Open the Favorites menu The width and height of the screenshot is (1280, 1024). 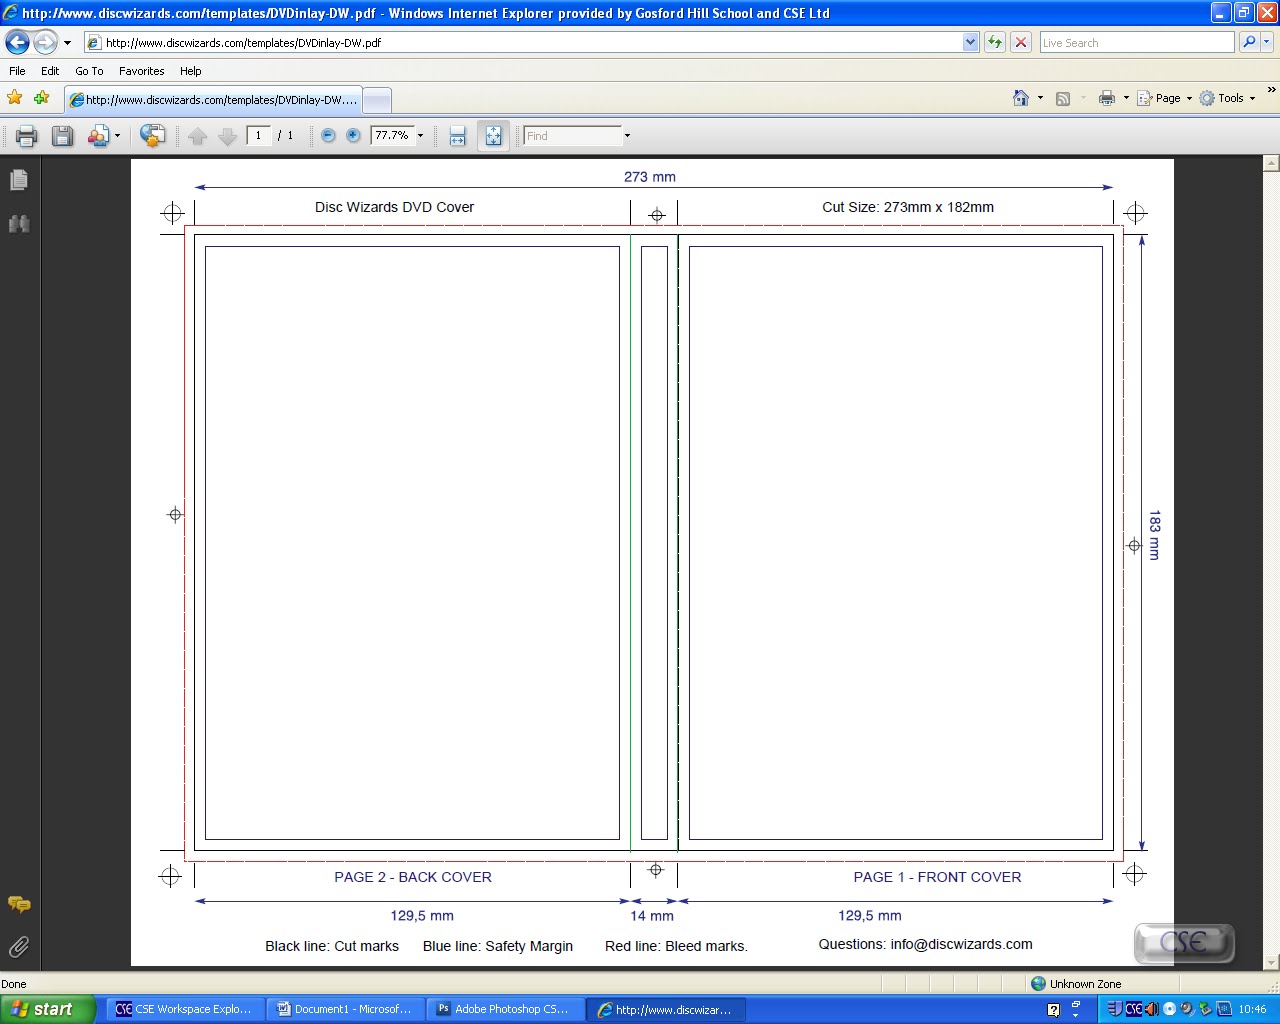[141, 71]
